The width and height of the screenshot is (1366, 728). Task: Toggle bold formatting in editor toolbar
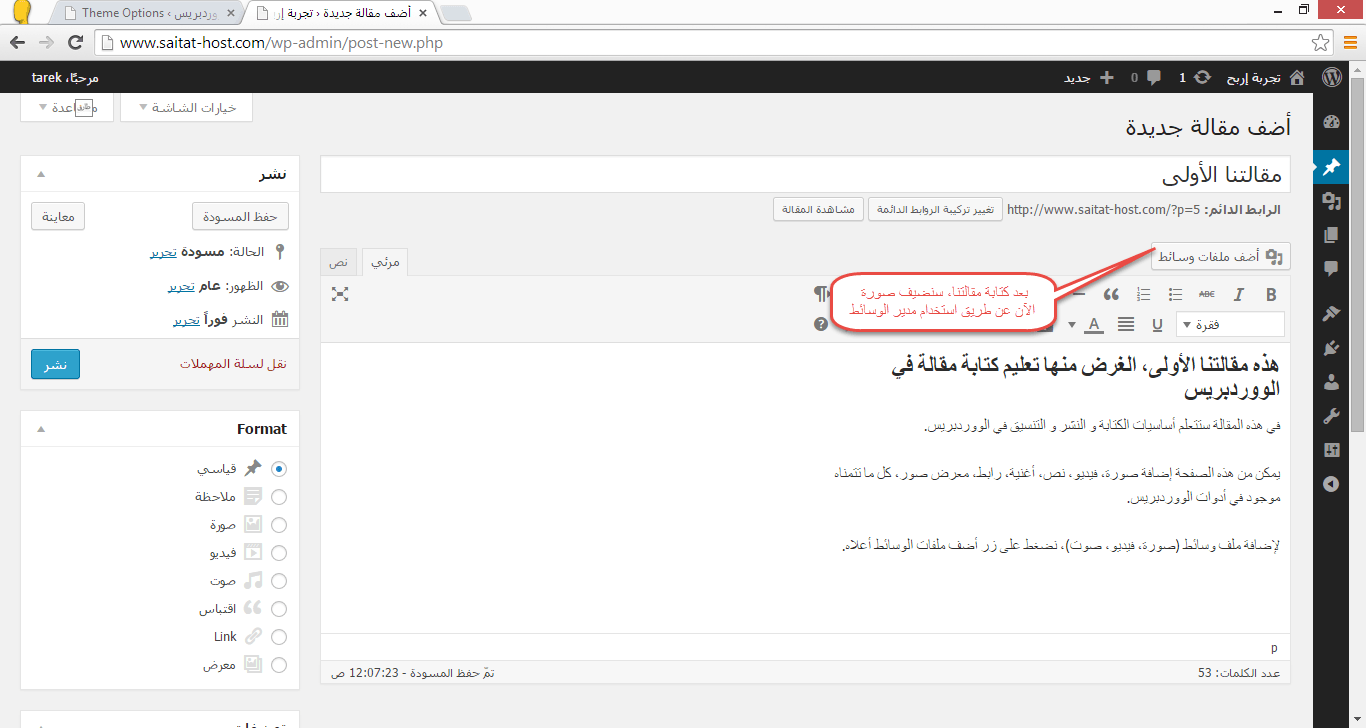click(1271, 294)
